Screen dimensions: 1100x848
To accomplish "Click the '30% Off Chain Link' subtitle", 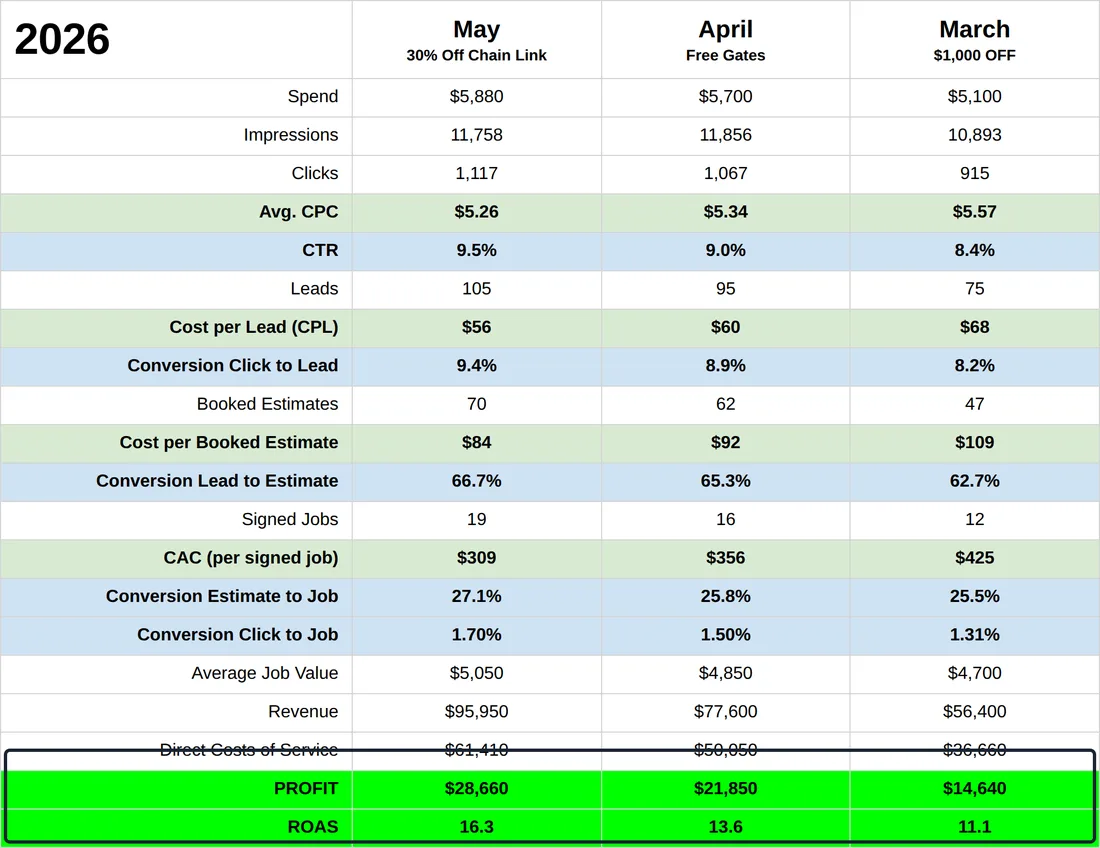I will coord(476,55).
